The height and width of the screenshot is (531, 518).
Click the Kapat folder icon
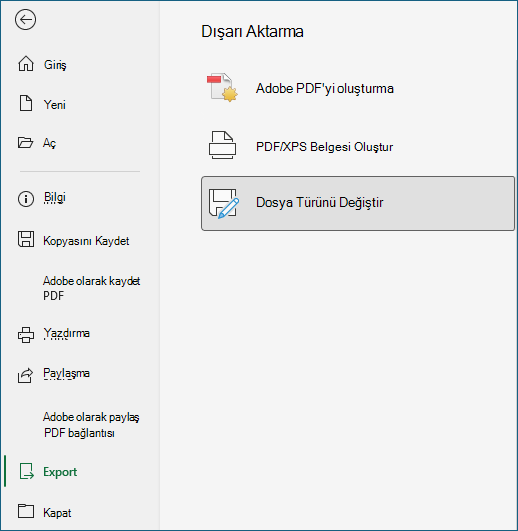coord(26,511)
